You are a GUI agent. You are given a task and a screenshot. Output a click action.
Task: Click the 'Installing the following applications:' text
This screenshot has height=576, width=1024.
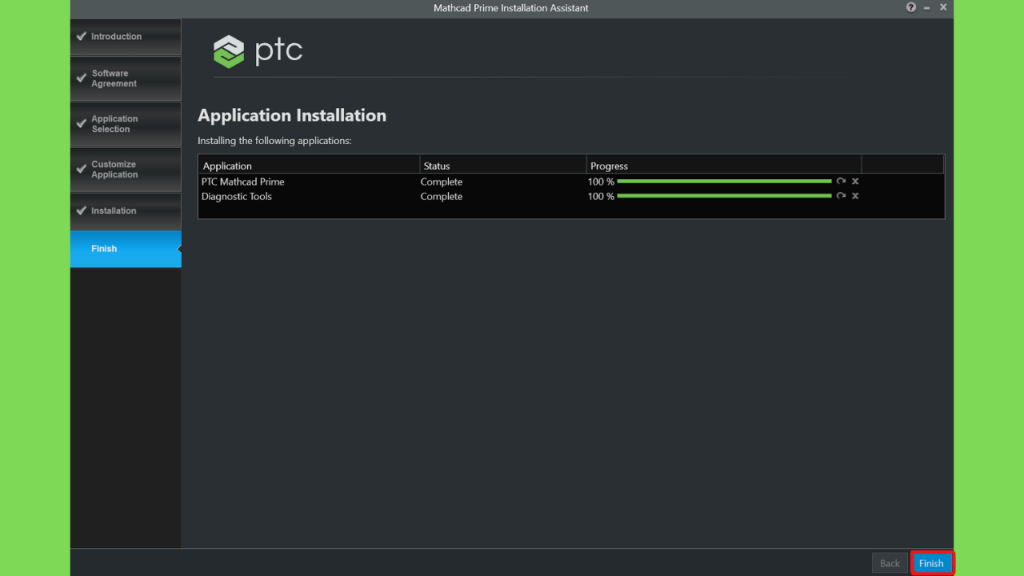[x=274, y=140]
